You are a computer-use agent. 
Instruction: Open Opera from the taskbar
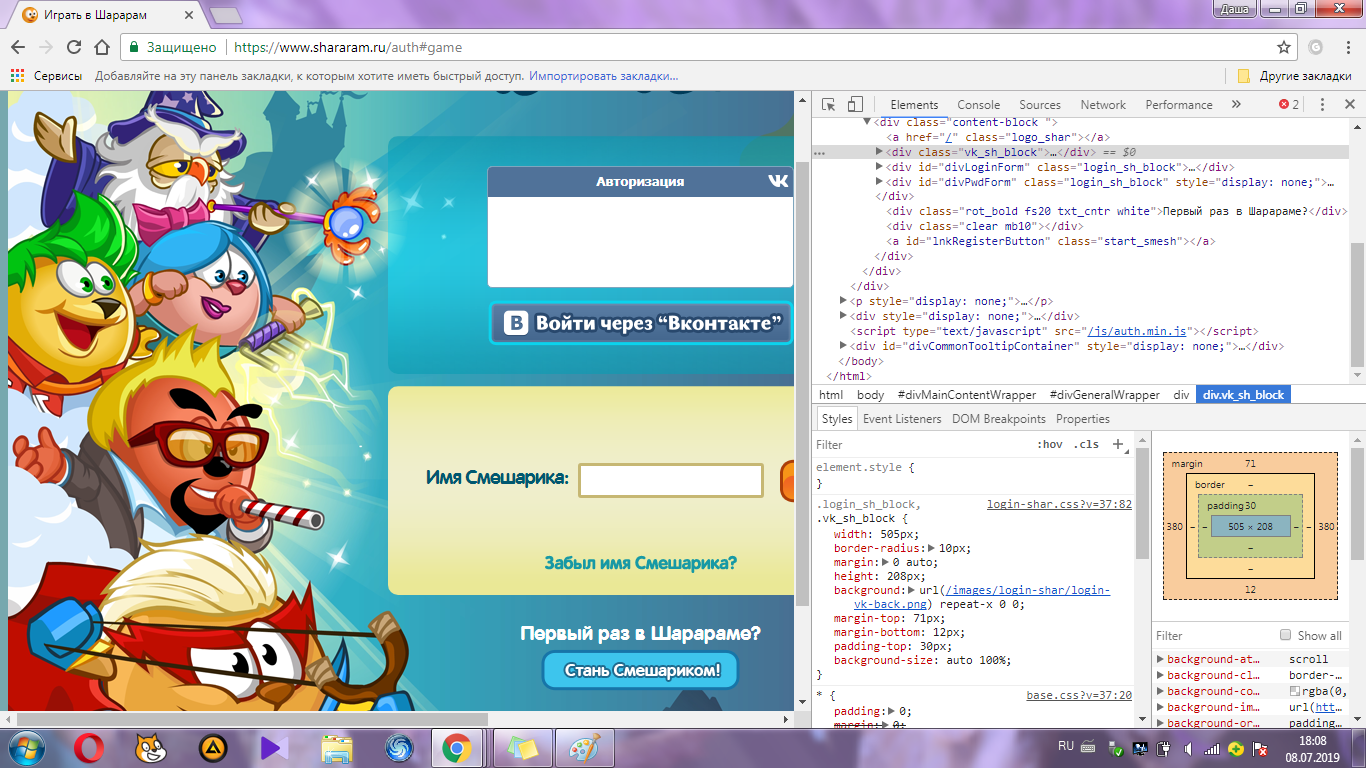pos(91,747)
